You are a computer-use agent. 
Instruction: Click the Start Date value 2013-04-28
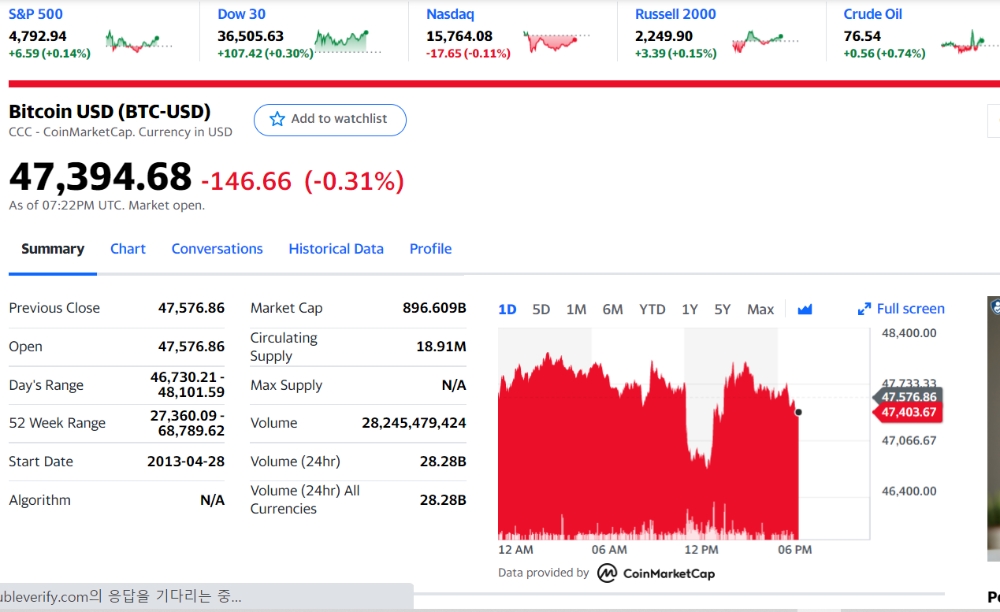point(186,462)
